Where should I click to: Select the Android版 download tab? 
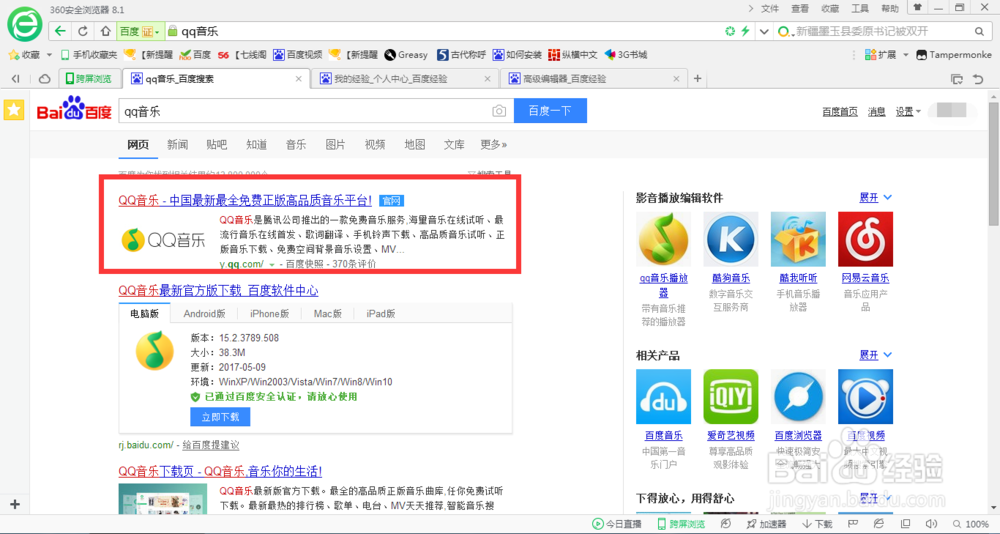(204, 313)
